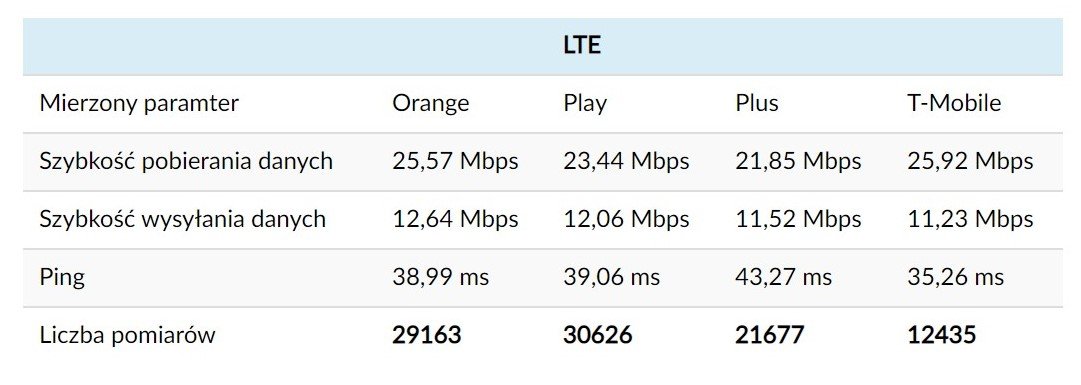
Task: Click T-Mobile ping value 35,26 ms
Action: point(956,277)
